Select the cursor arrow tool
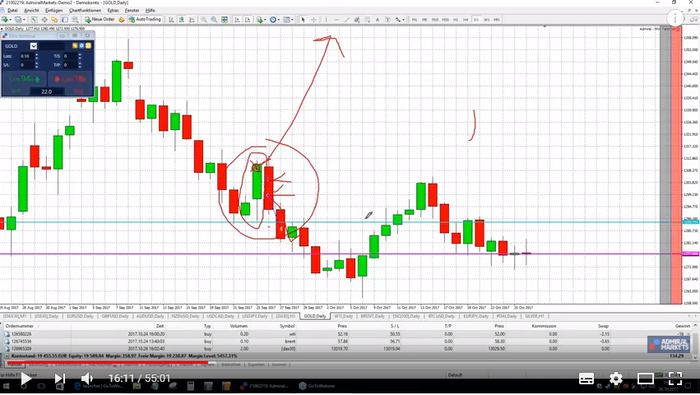The height and width of the screenshot is (395, 700). (303, 20)
